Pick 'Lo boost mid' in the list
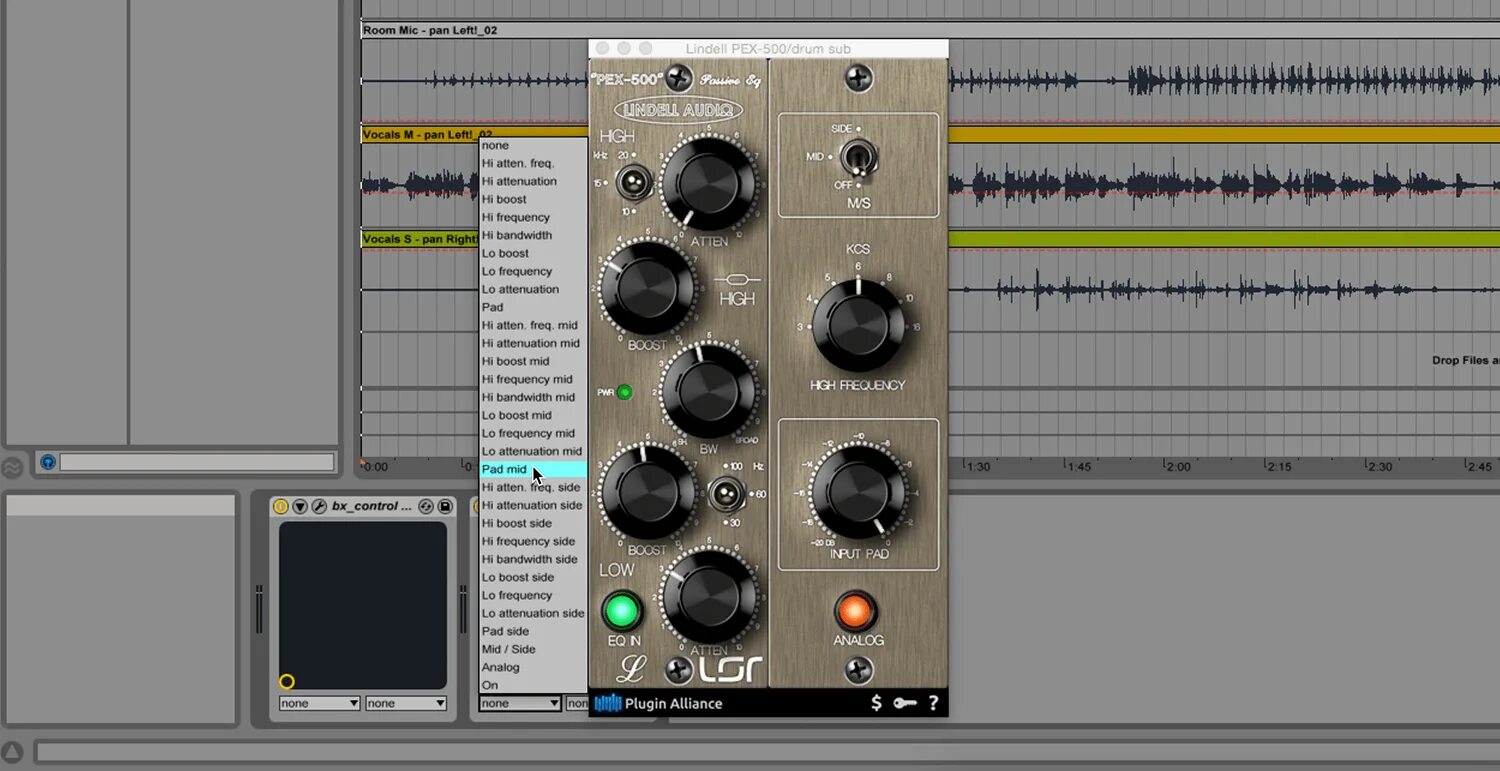 pos(533,415)
